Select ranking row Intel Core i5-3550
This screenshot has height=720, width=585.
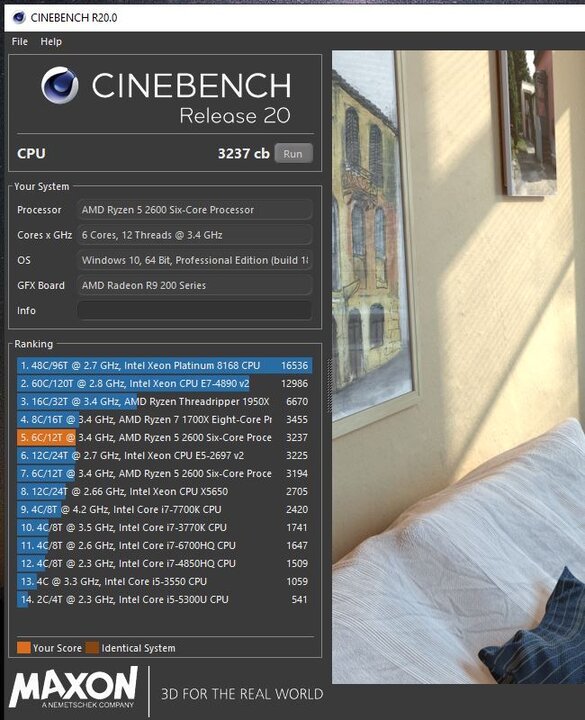[x=164, y=581]
